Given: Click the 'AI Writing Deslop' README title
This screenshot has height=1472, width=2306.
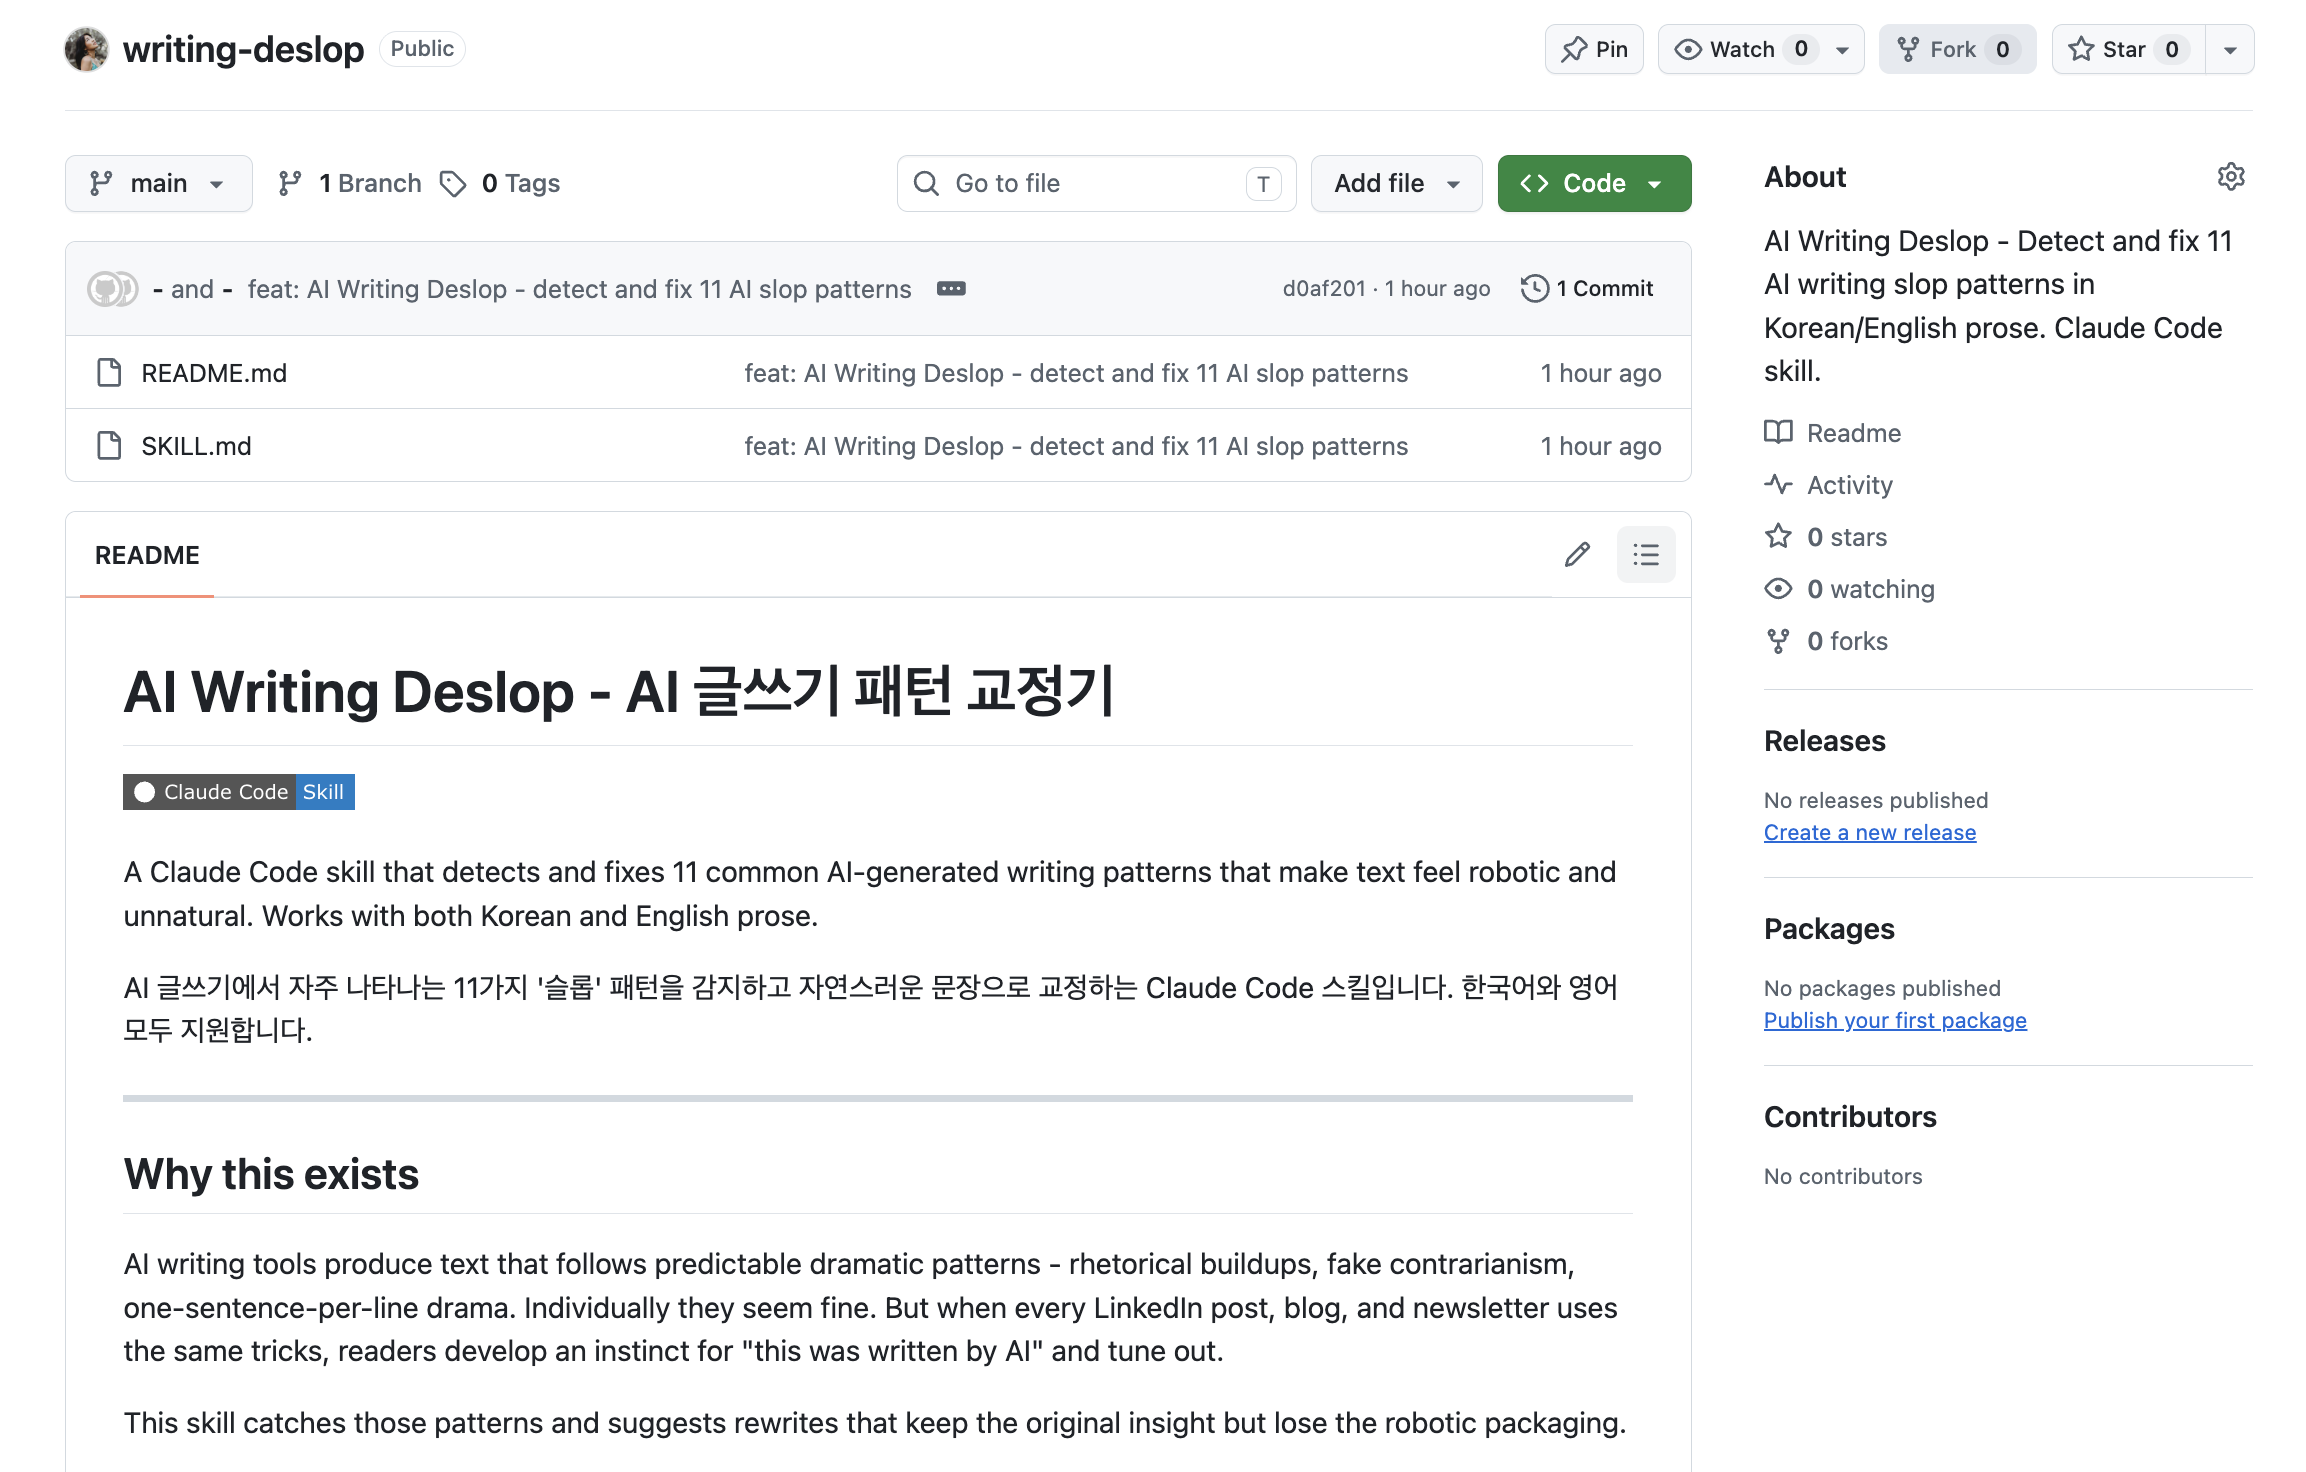Looking at the screenshot, I should [618, 692].
